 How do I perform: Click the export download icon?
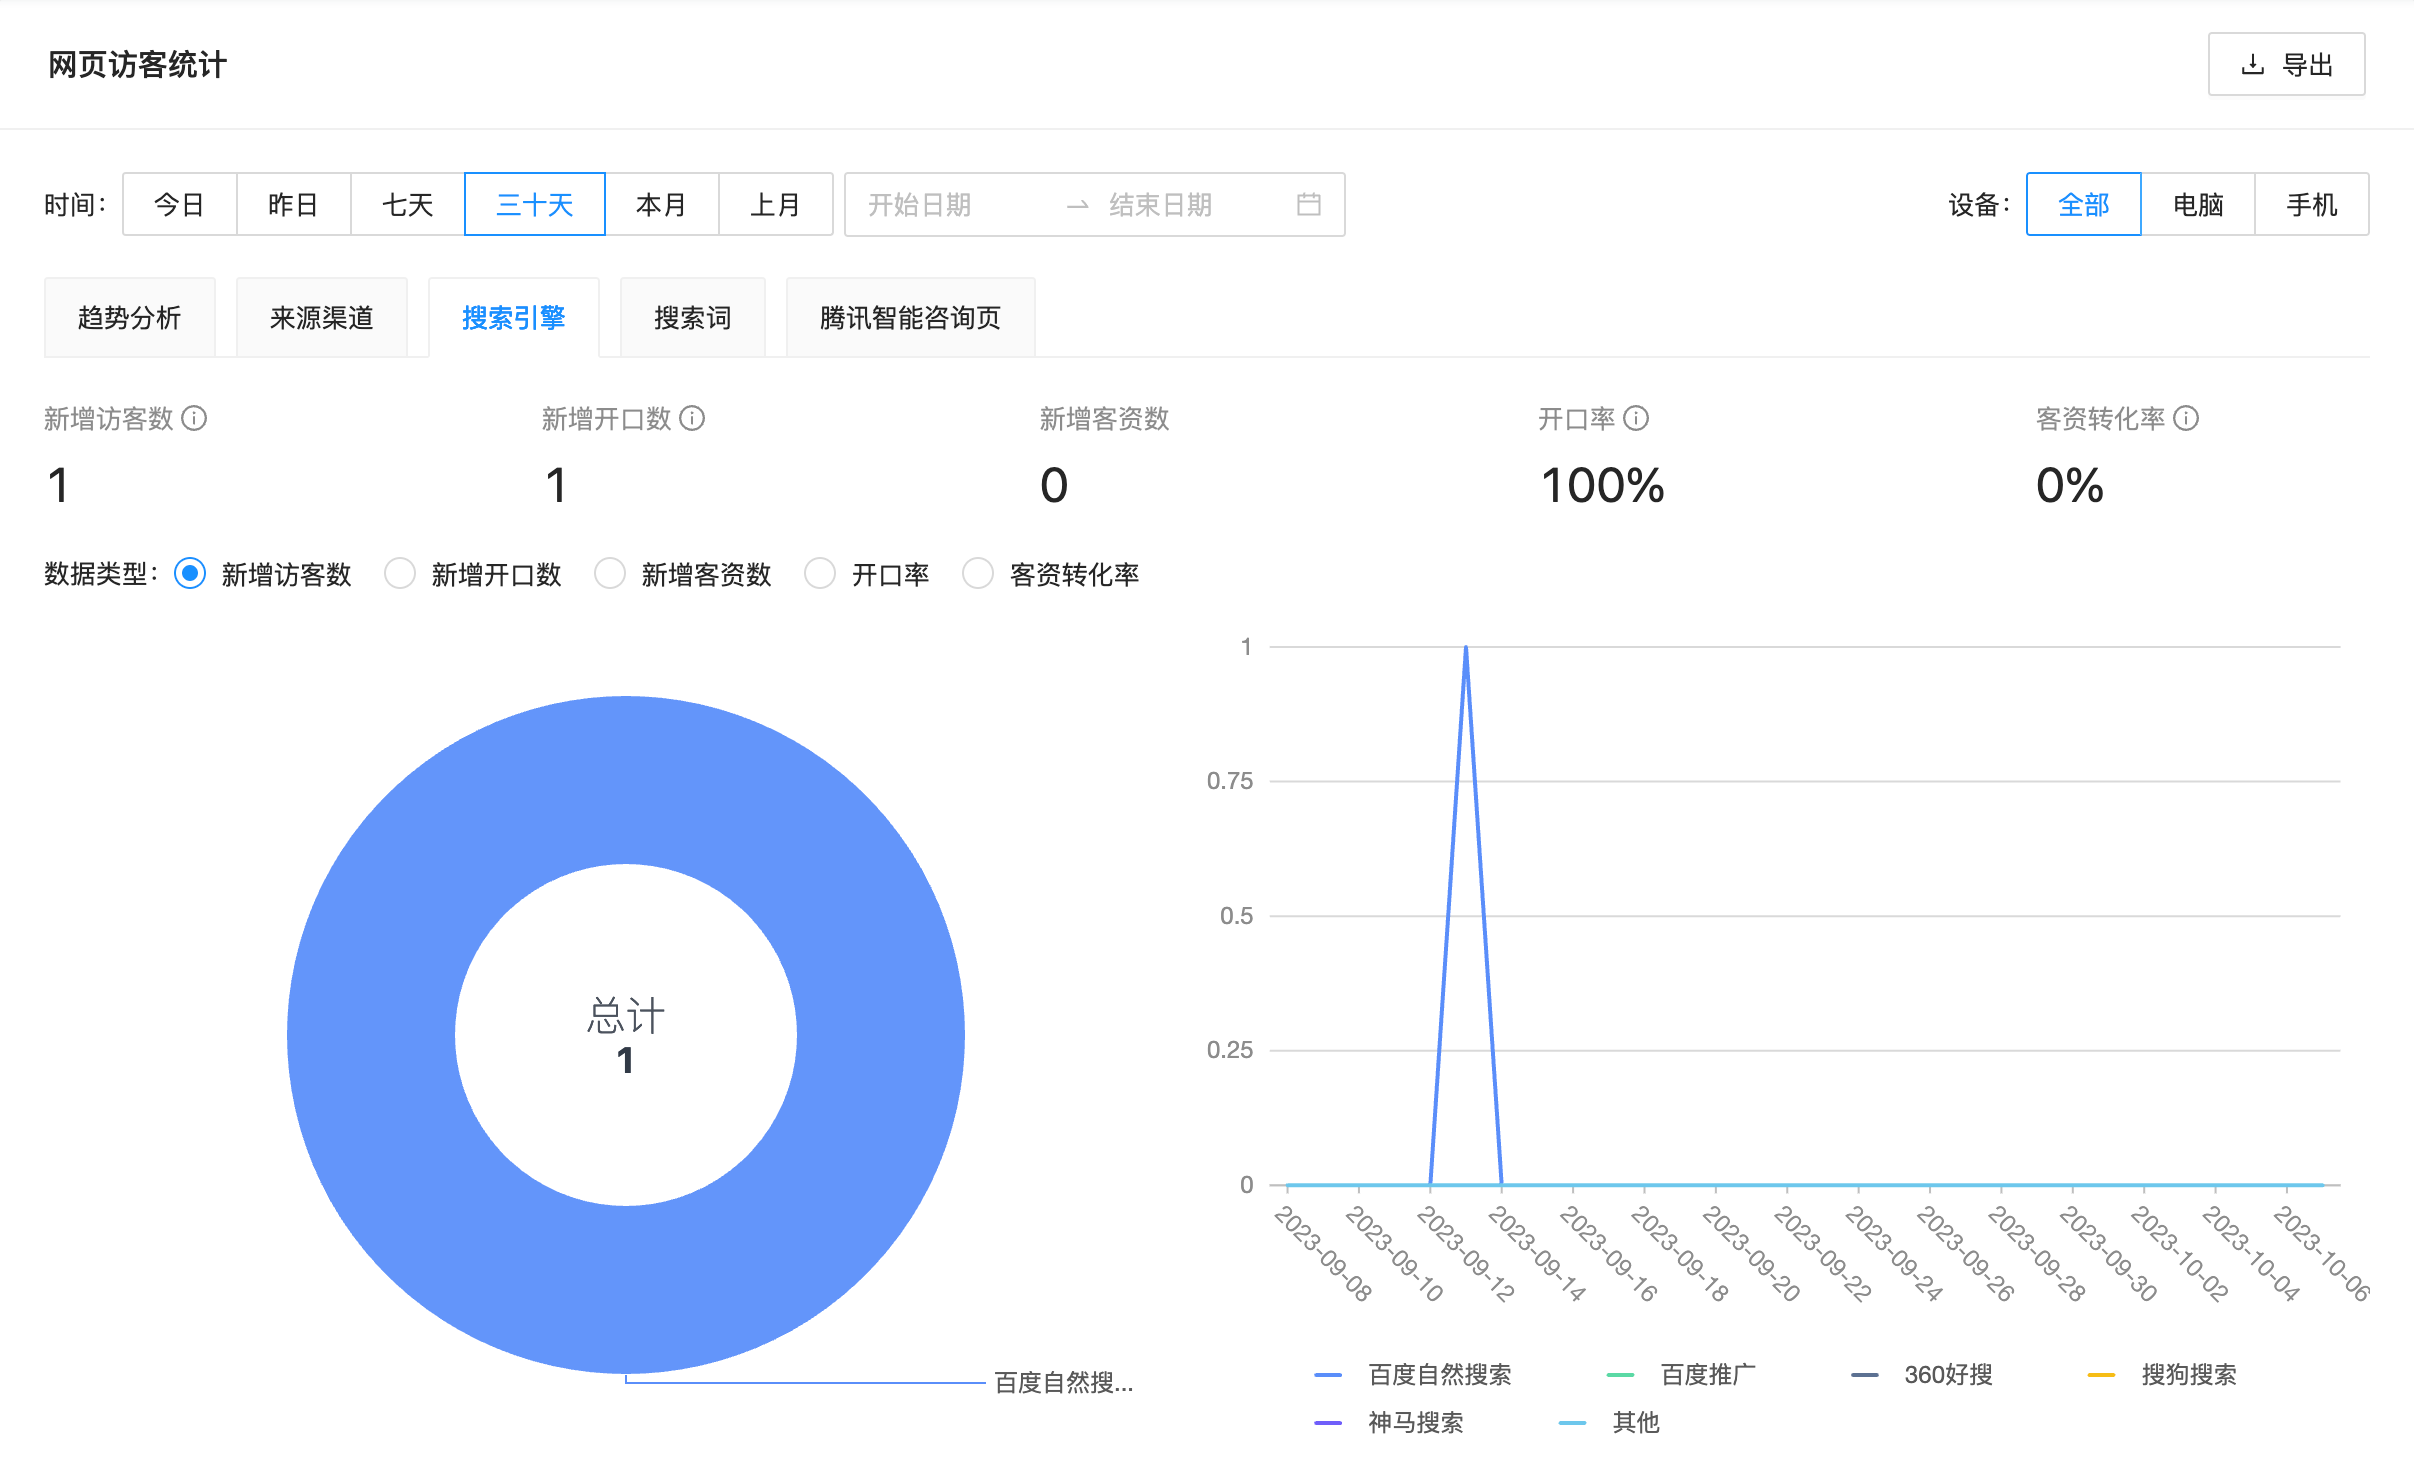click(x=2251, y=63)
